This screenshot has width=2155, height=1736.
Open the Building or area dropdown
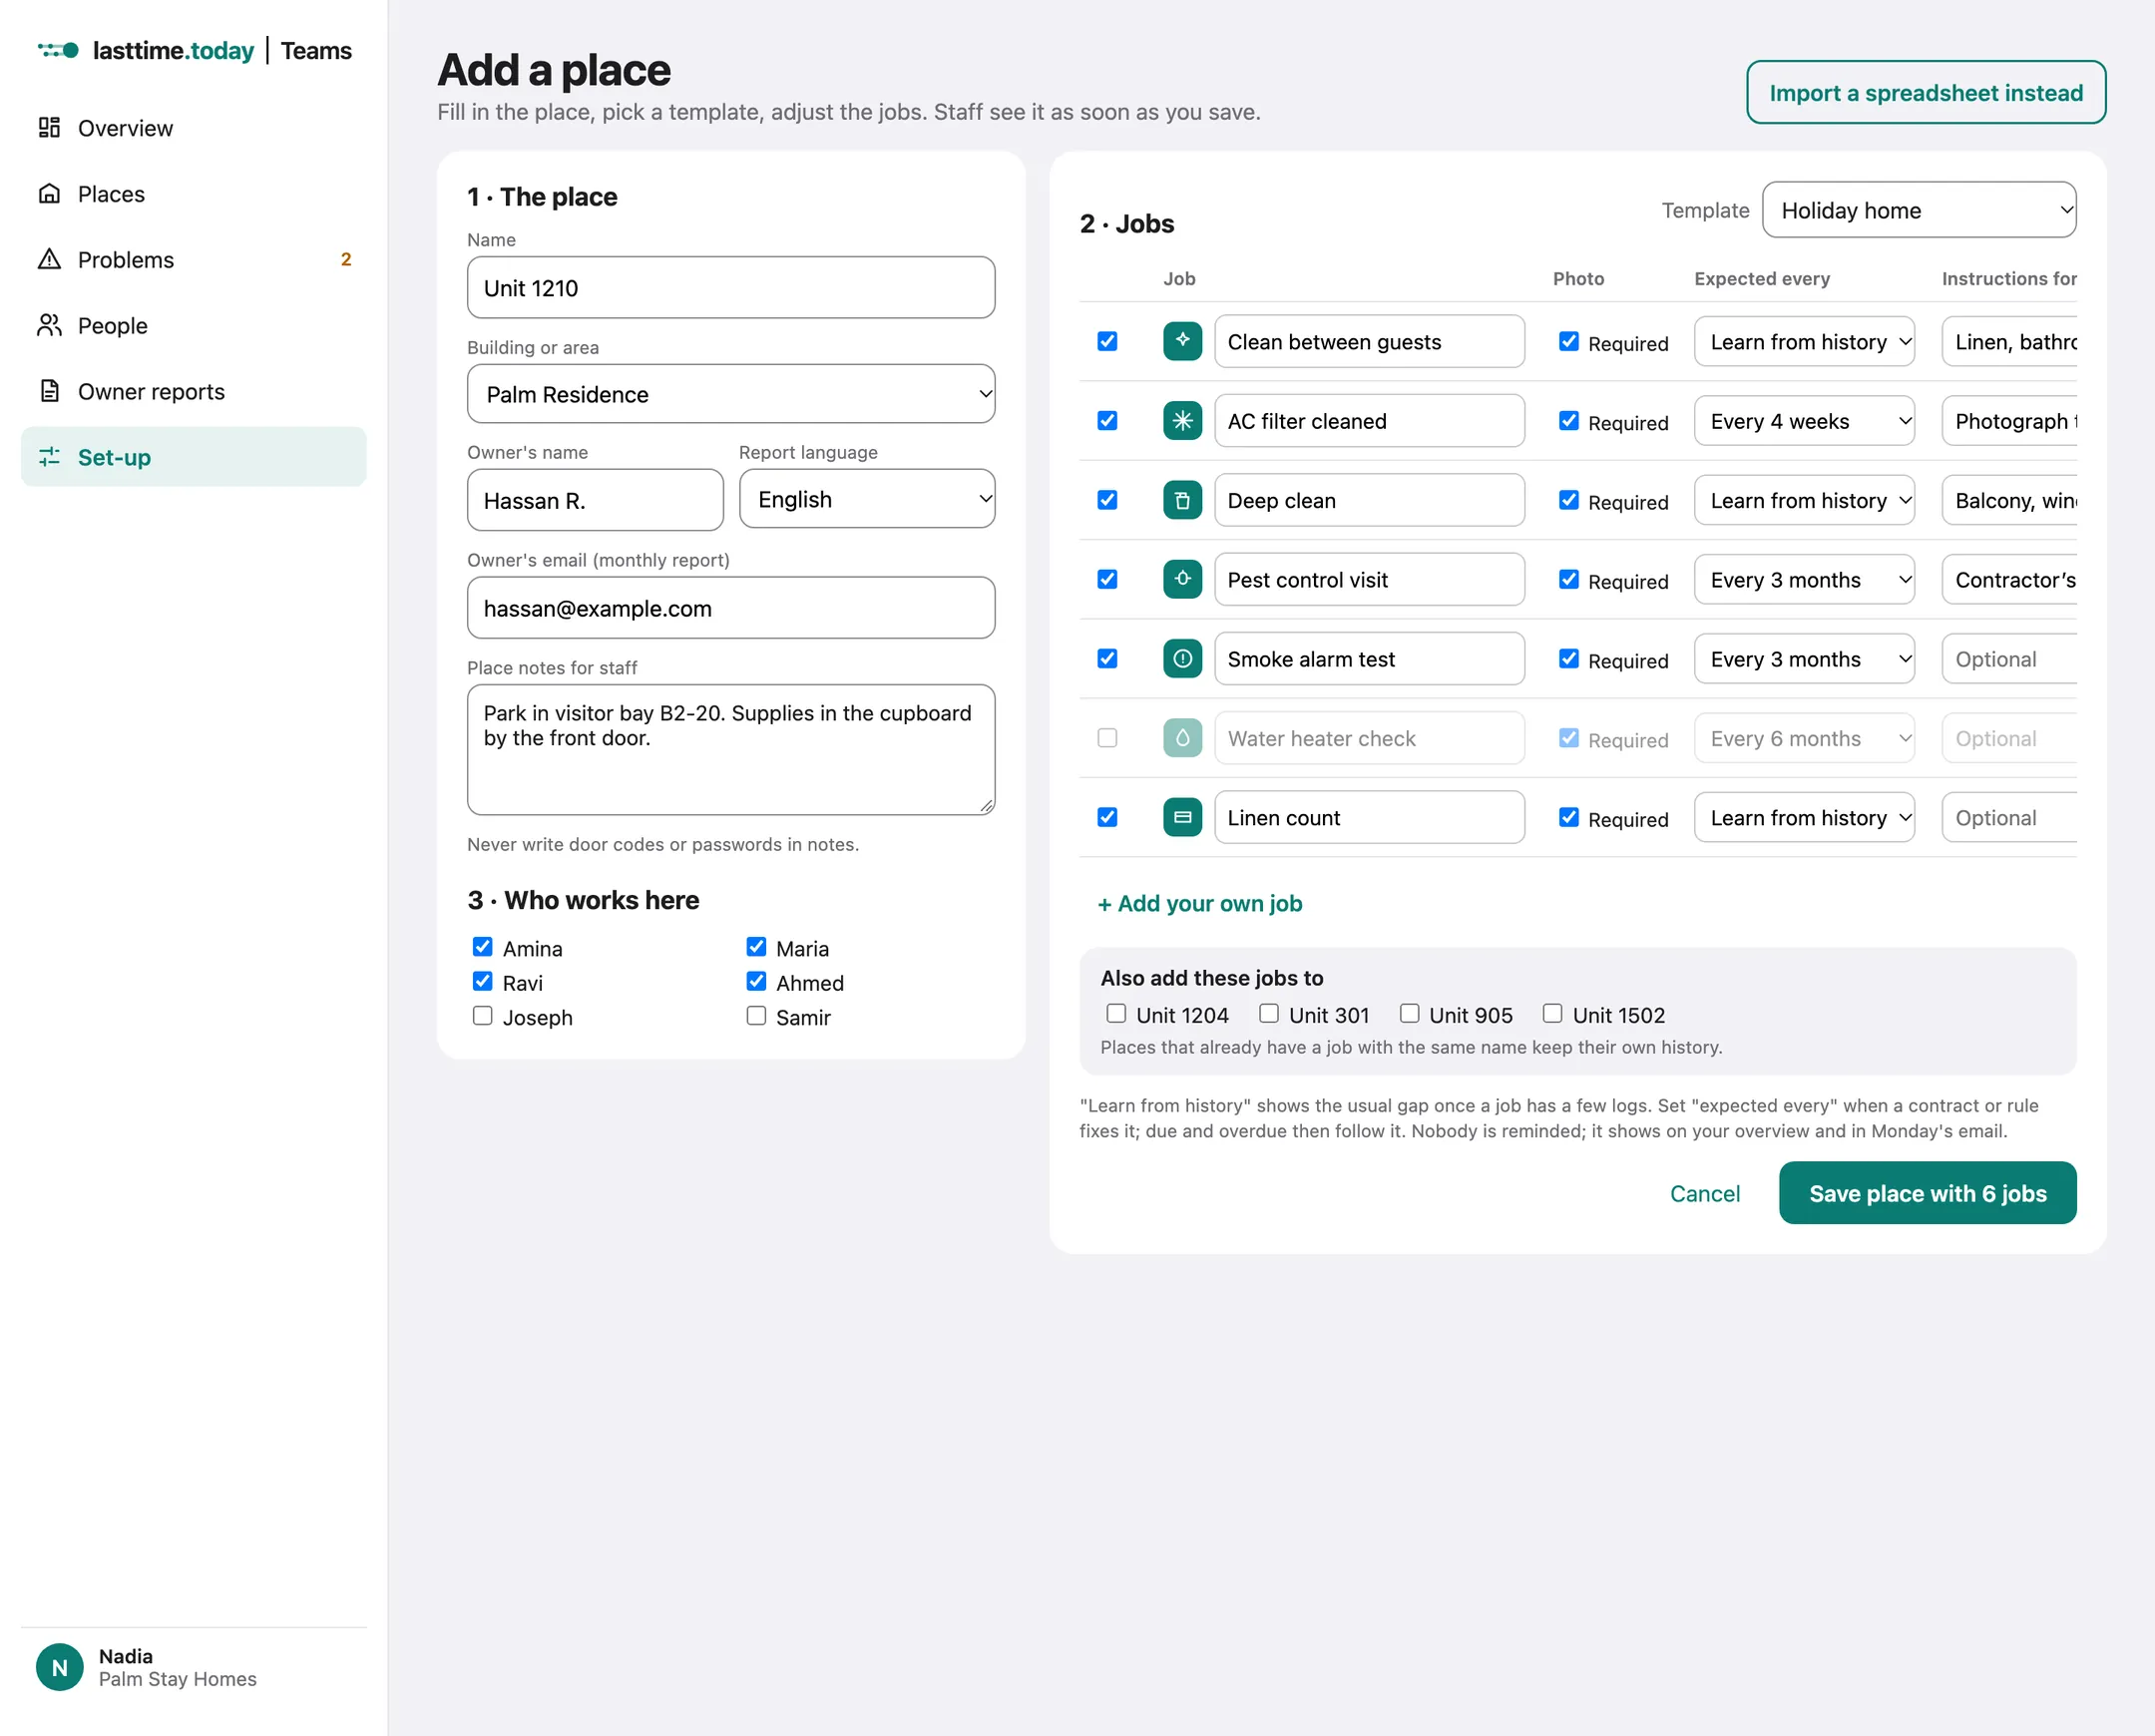tap(731, 394)
